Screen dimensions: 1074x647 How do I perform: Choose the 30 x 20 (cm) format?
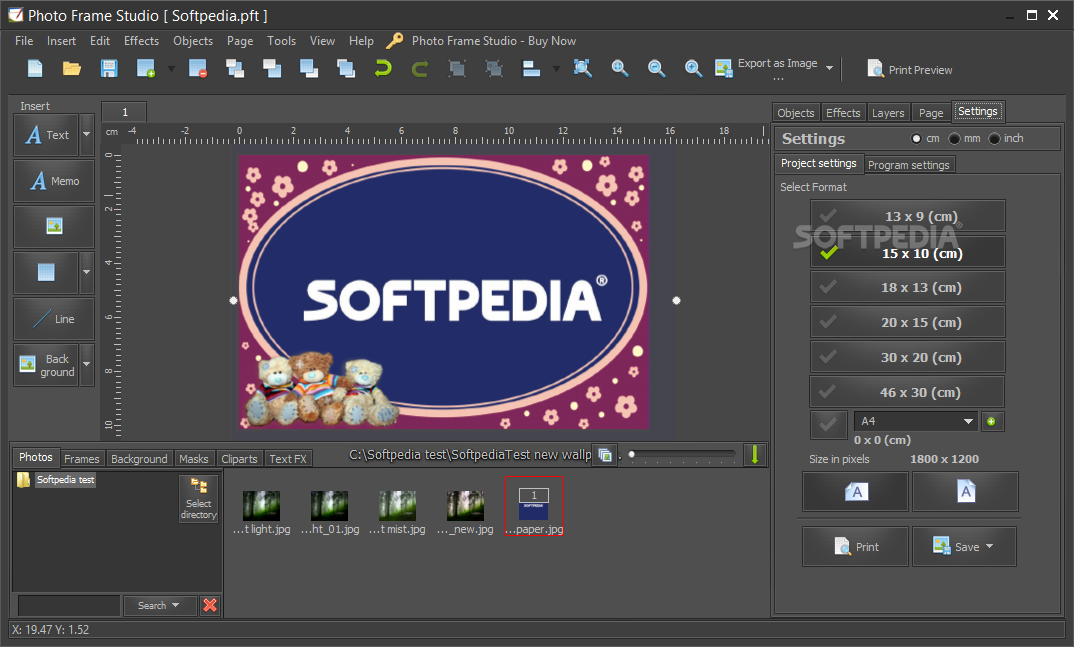coord(908,357)
